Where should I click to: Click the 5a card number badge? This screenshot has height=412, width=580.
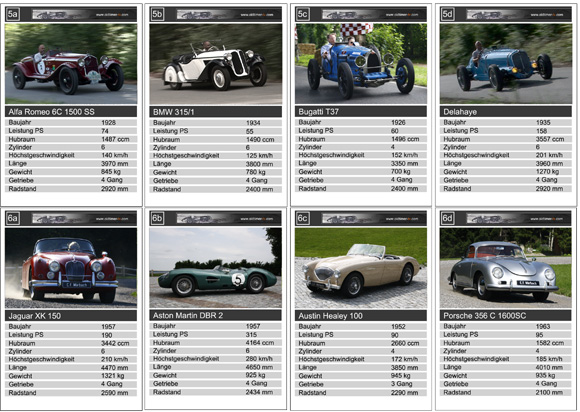tap(13, 14)
